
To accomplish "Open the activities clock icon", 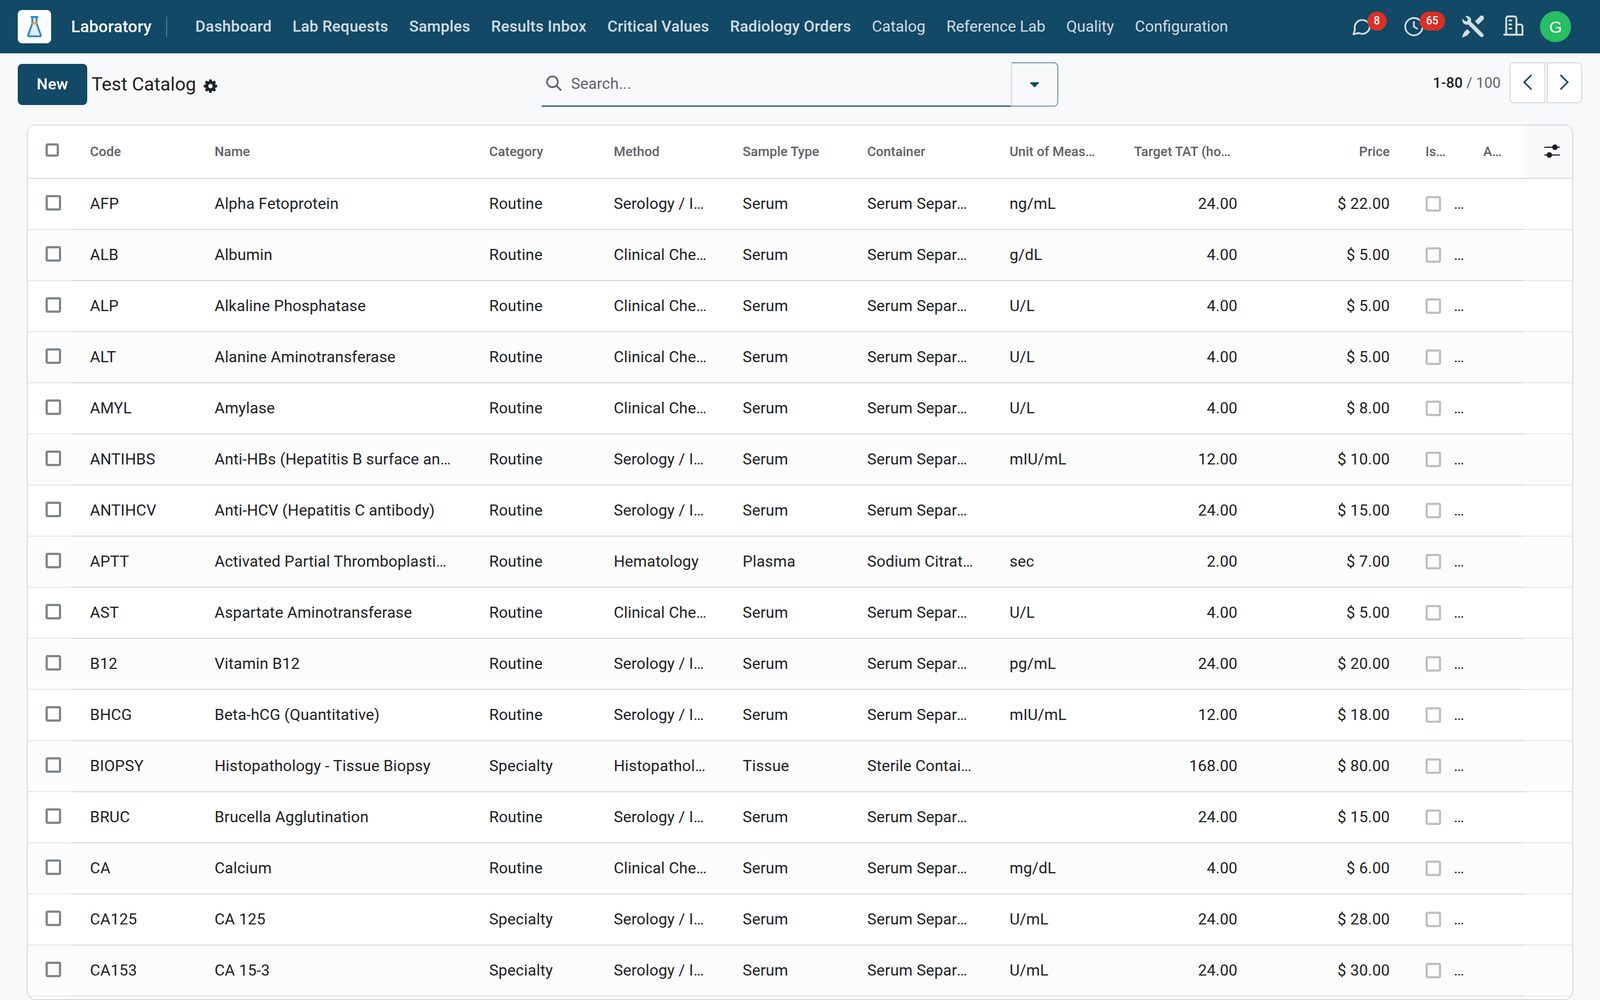I will click(x=1413, y=27).
